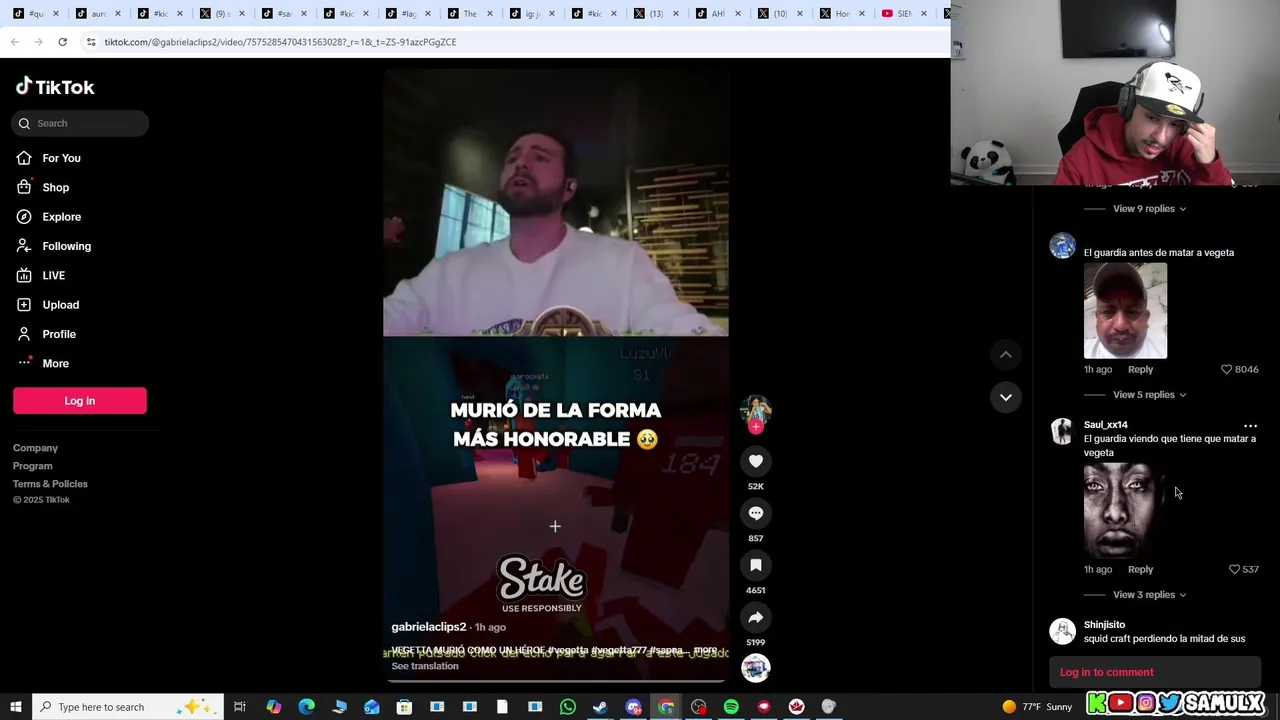The image size is (1280, 720).
Task: Click the browser back arrow
Action: tap(14, 42)
